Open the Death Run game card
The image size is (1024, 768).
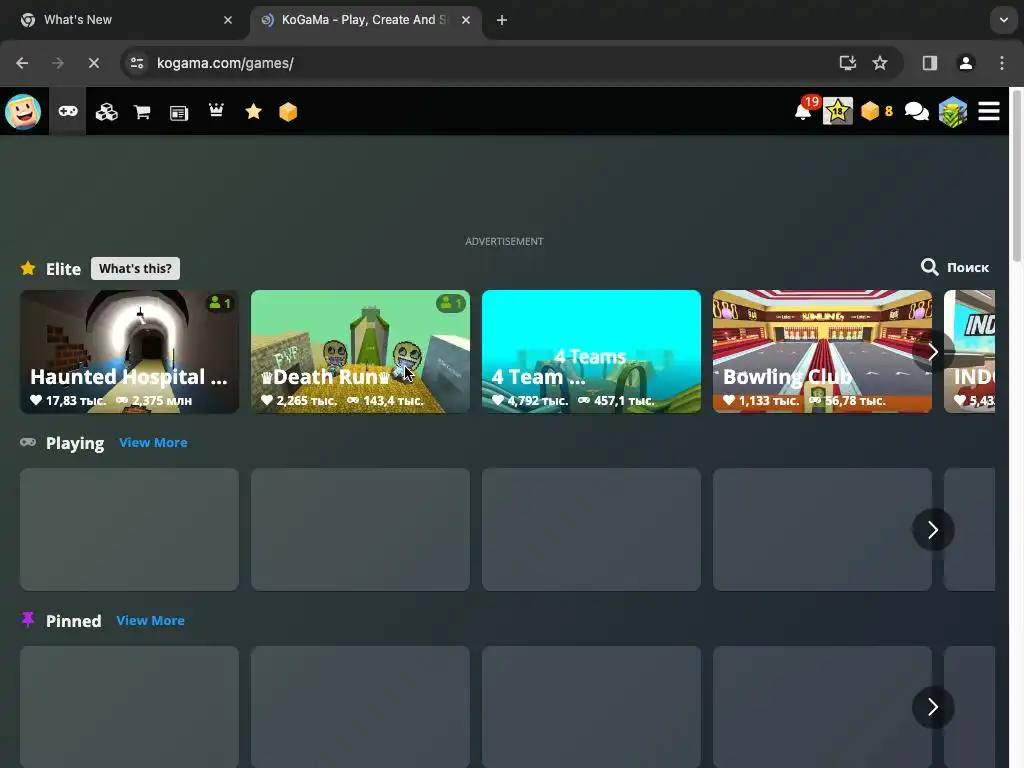pyautogui.click(x=360, y=351)
